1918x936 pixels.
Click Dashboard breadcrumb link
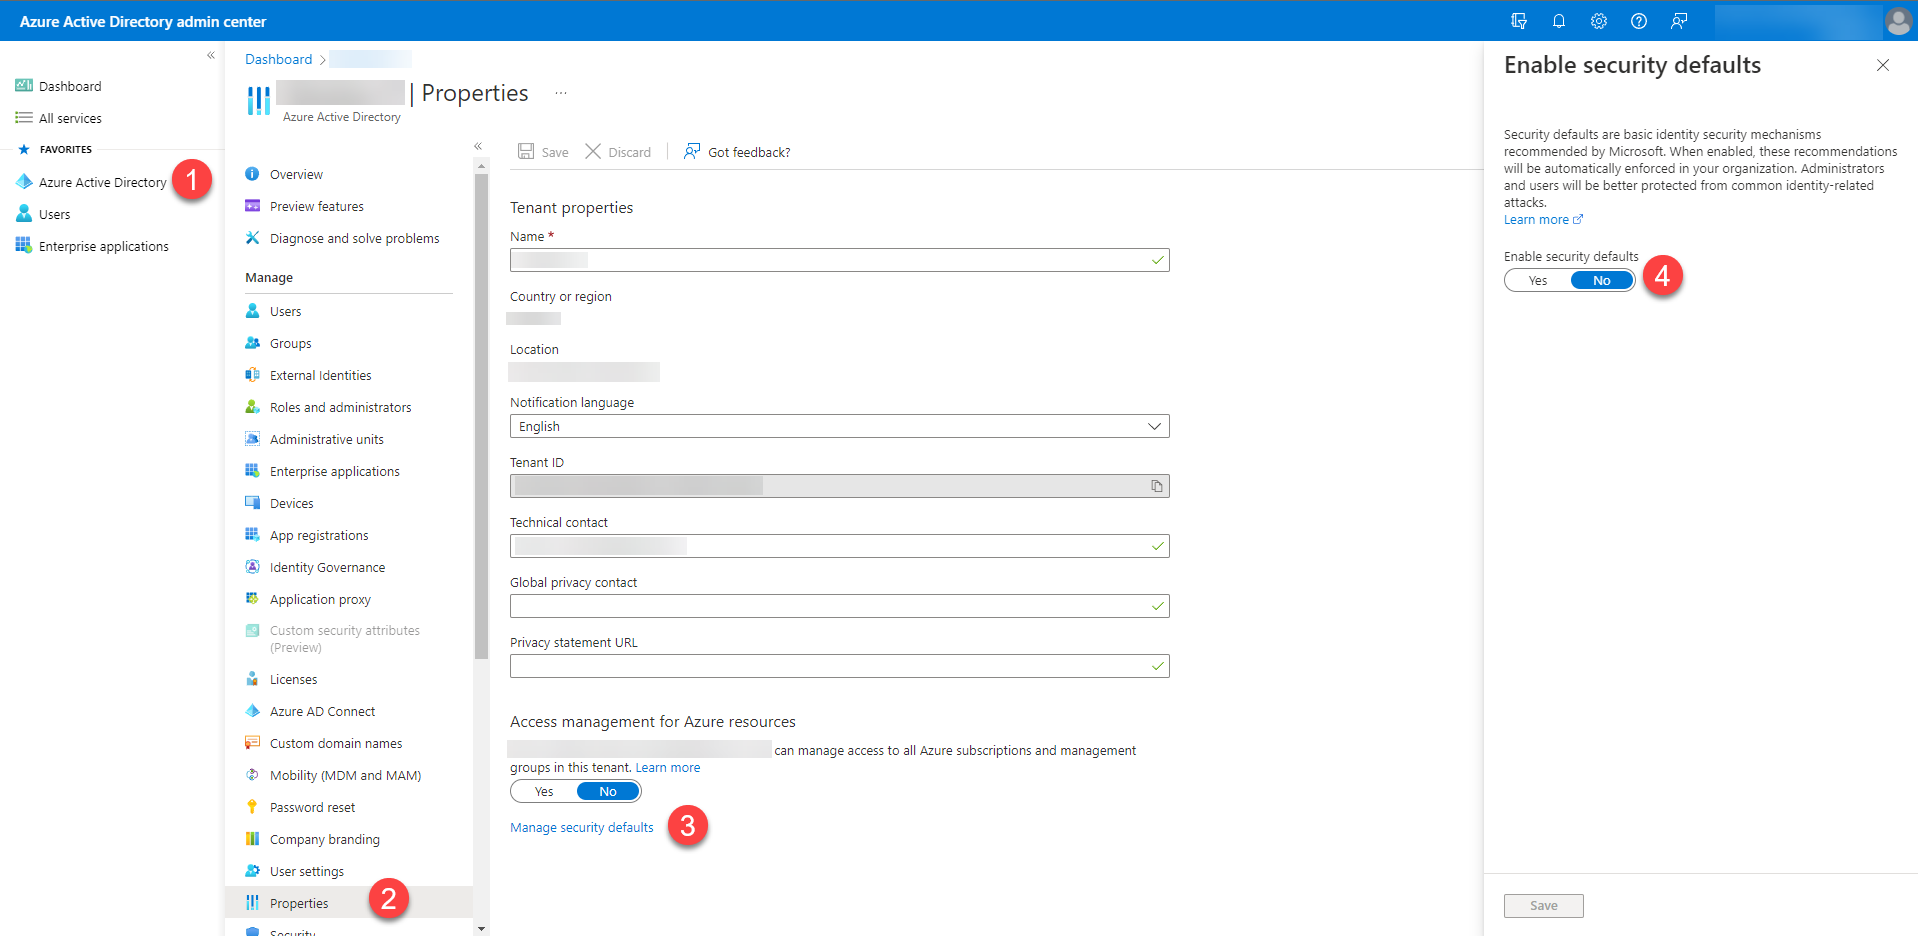click(x=279, y=59)
